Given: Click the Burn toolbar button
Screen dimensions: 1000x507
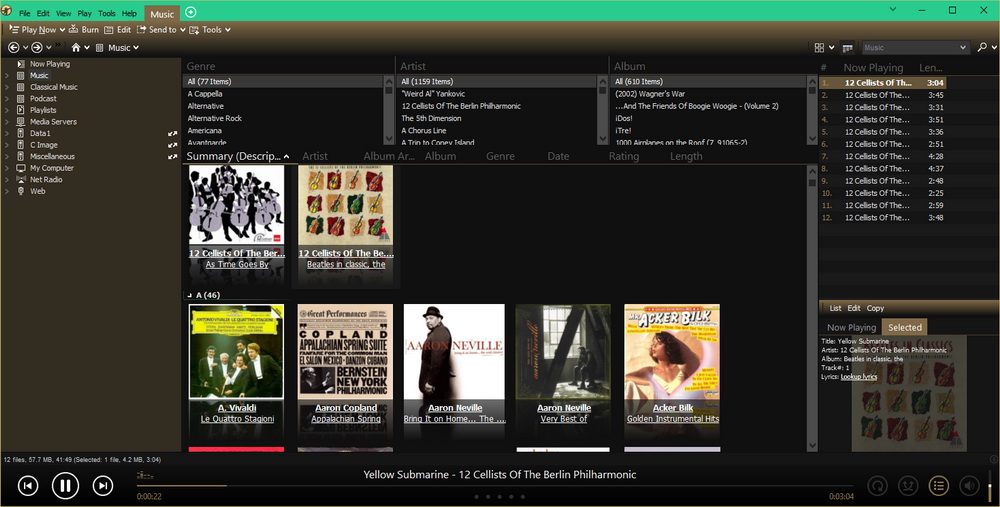Looking at the screenshot, I should coord(84,29).
